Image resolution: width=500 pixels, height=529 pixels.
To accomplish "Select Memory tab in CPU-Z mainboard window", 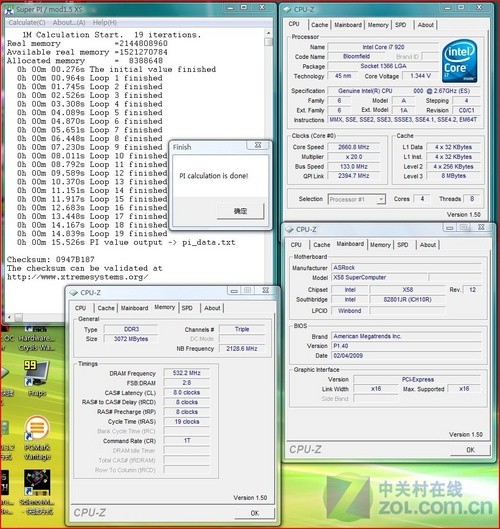I will click(x=380, y=245).
